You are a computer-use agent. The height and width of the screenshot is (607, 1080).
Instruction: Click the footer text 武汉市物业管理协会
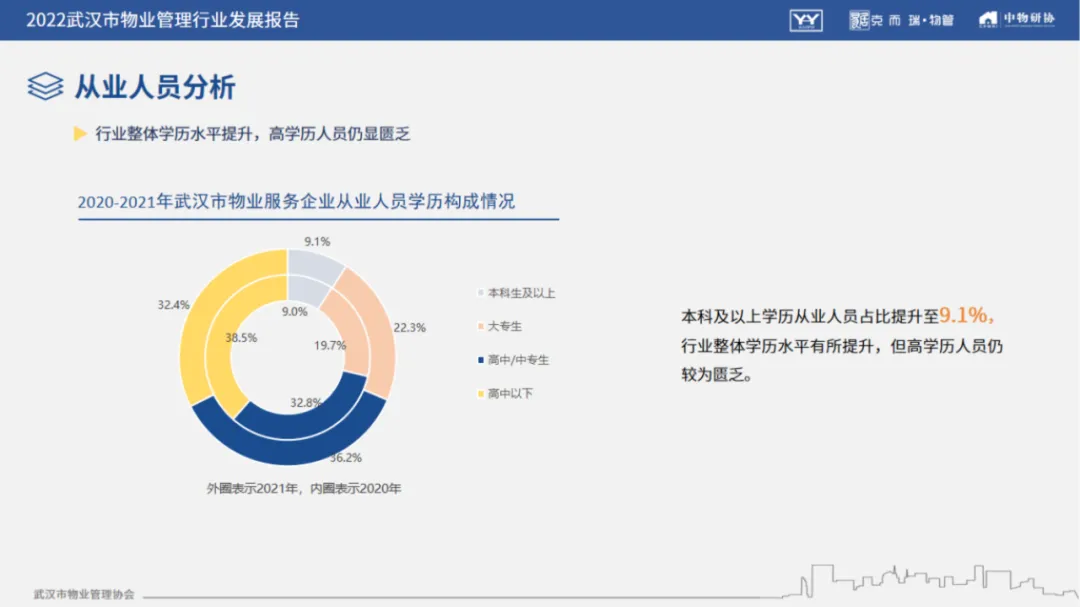[x=84, y=594]
